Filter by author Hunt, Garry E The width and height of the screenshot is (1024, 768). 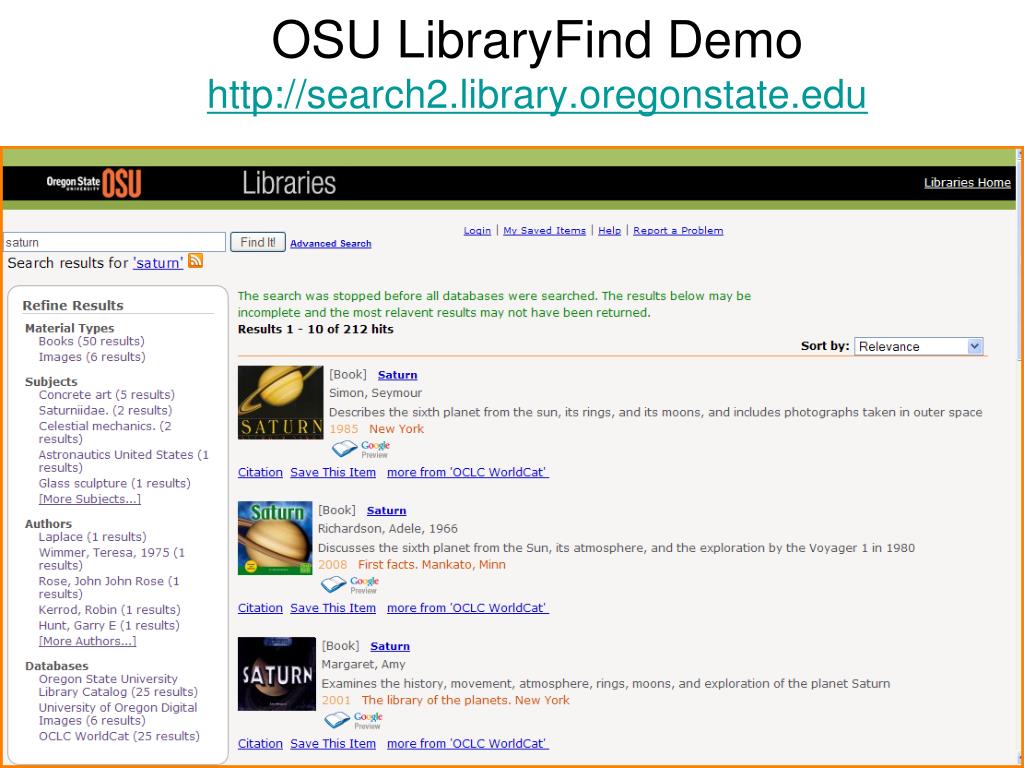[108, 626]
